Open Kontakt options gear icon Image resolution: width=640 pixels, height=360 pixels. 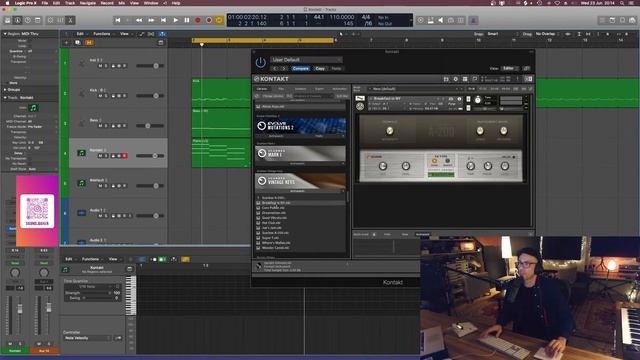pyautogui.click(x=456, y=79)
